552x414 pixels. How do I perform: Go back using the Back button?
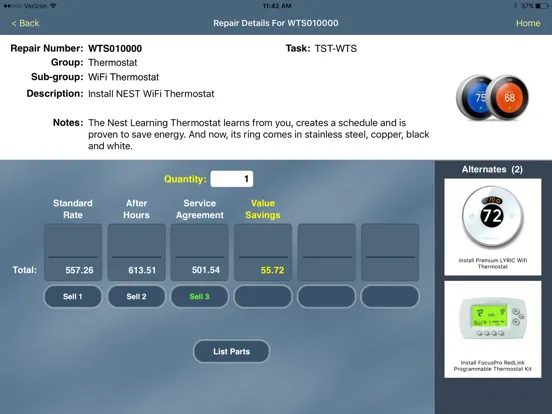[25, 23]
